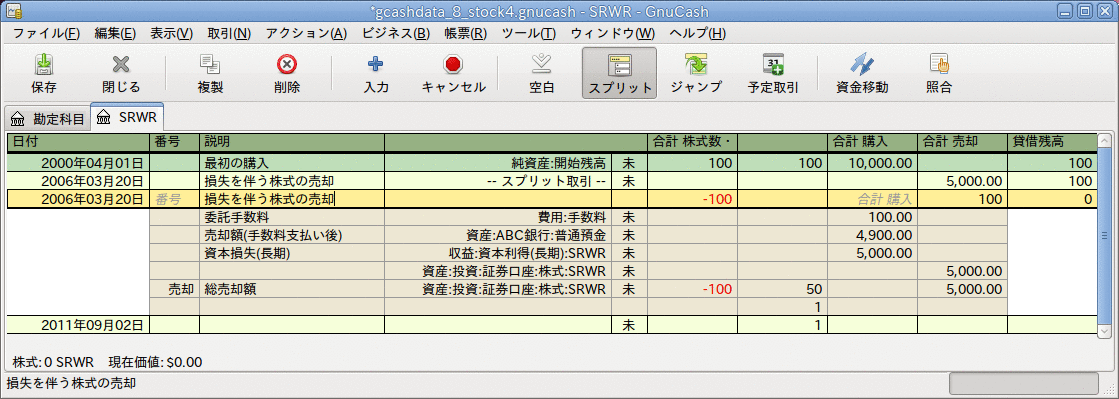Screen dimensions: 1119x399
Task: Toggle the Split (スプリット) view button
Action: coord(619,74)
